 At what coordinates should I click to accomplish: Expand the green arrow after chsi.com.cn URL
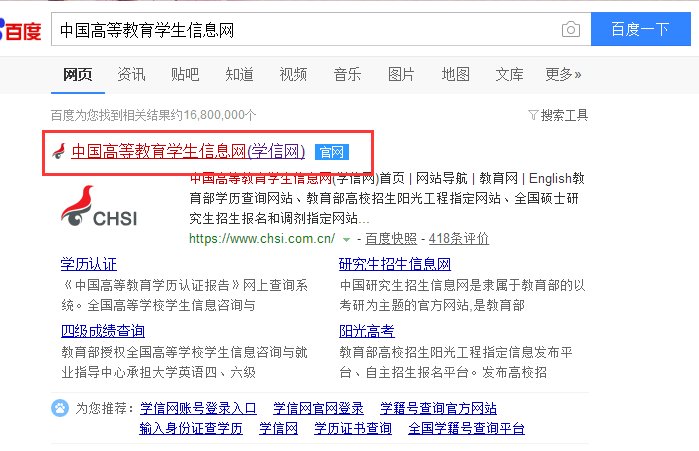(x=346, y=240)
